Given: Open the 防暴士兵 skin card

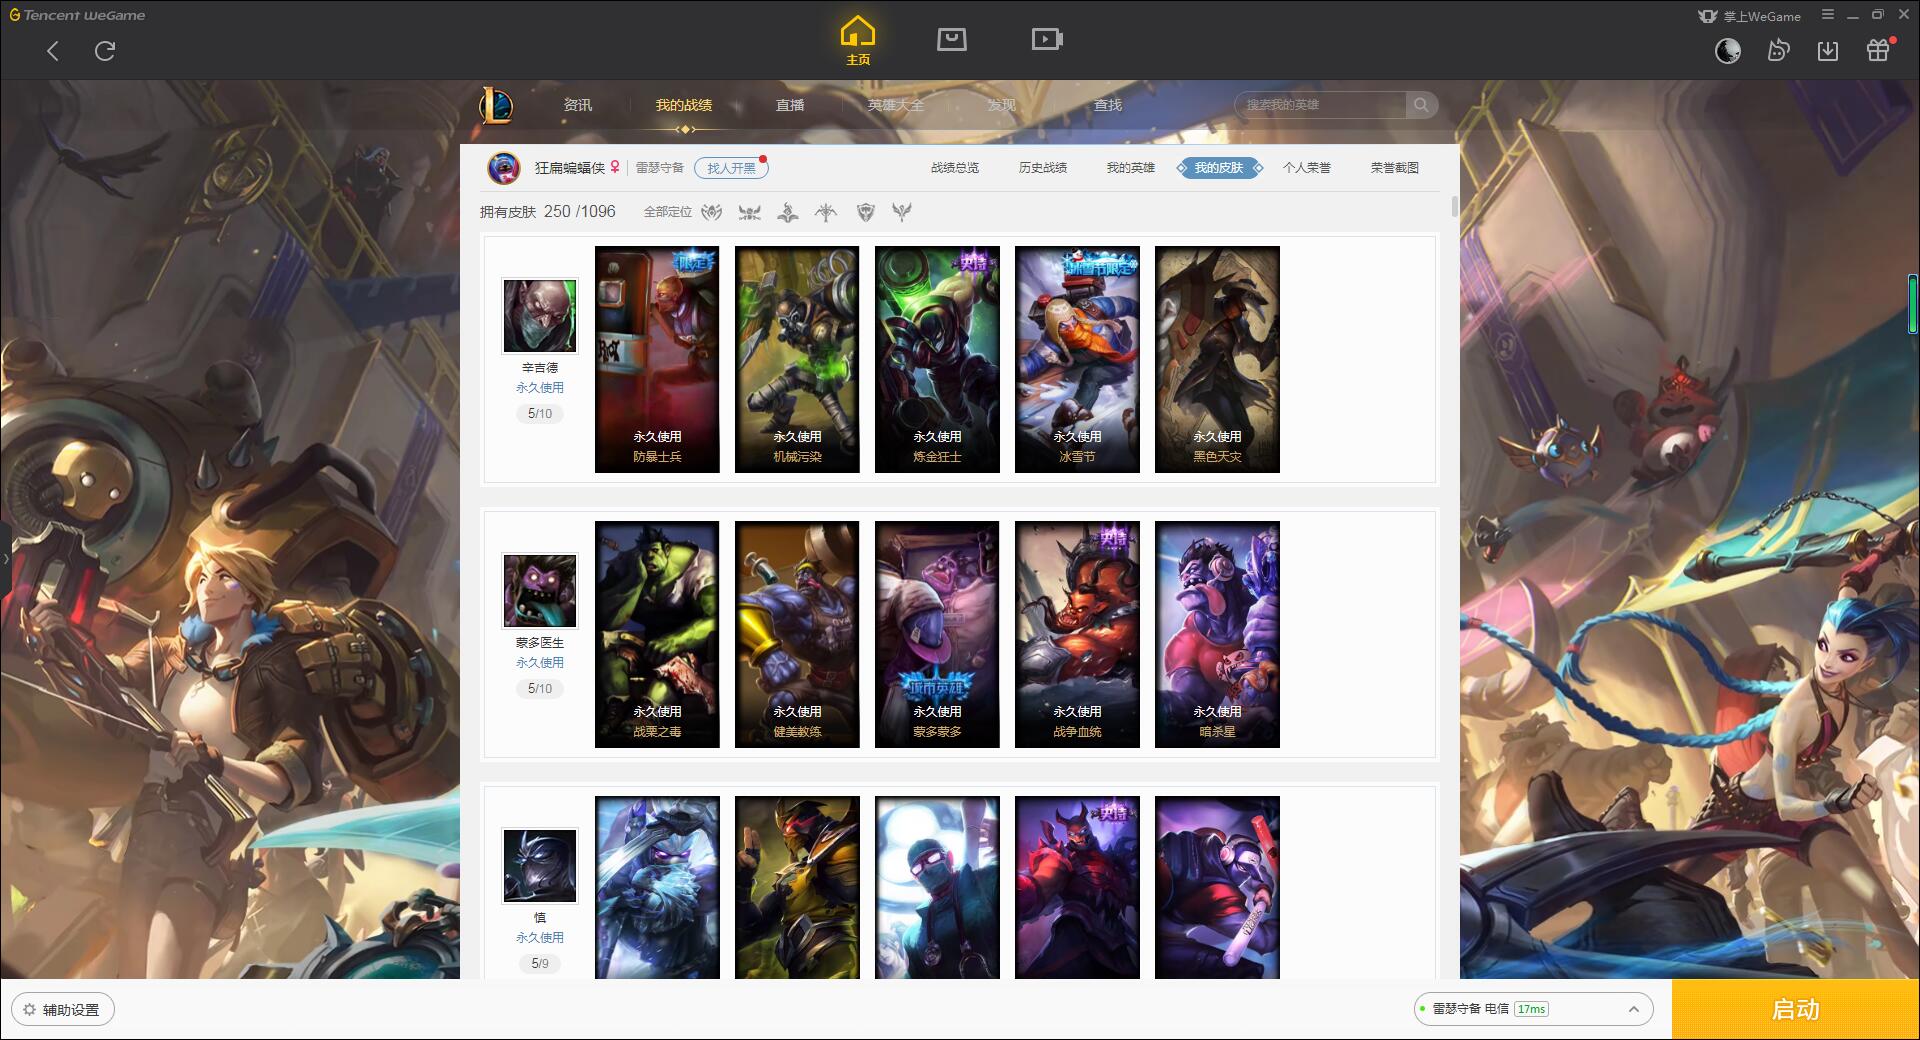Looking at the screenshot, I should [657, 359].
